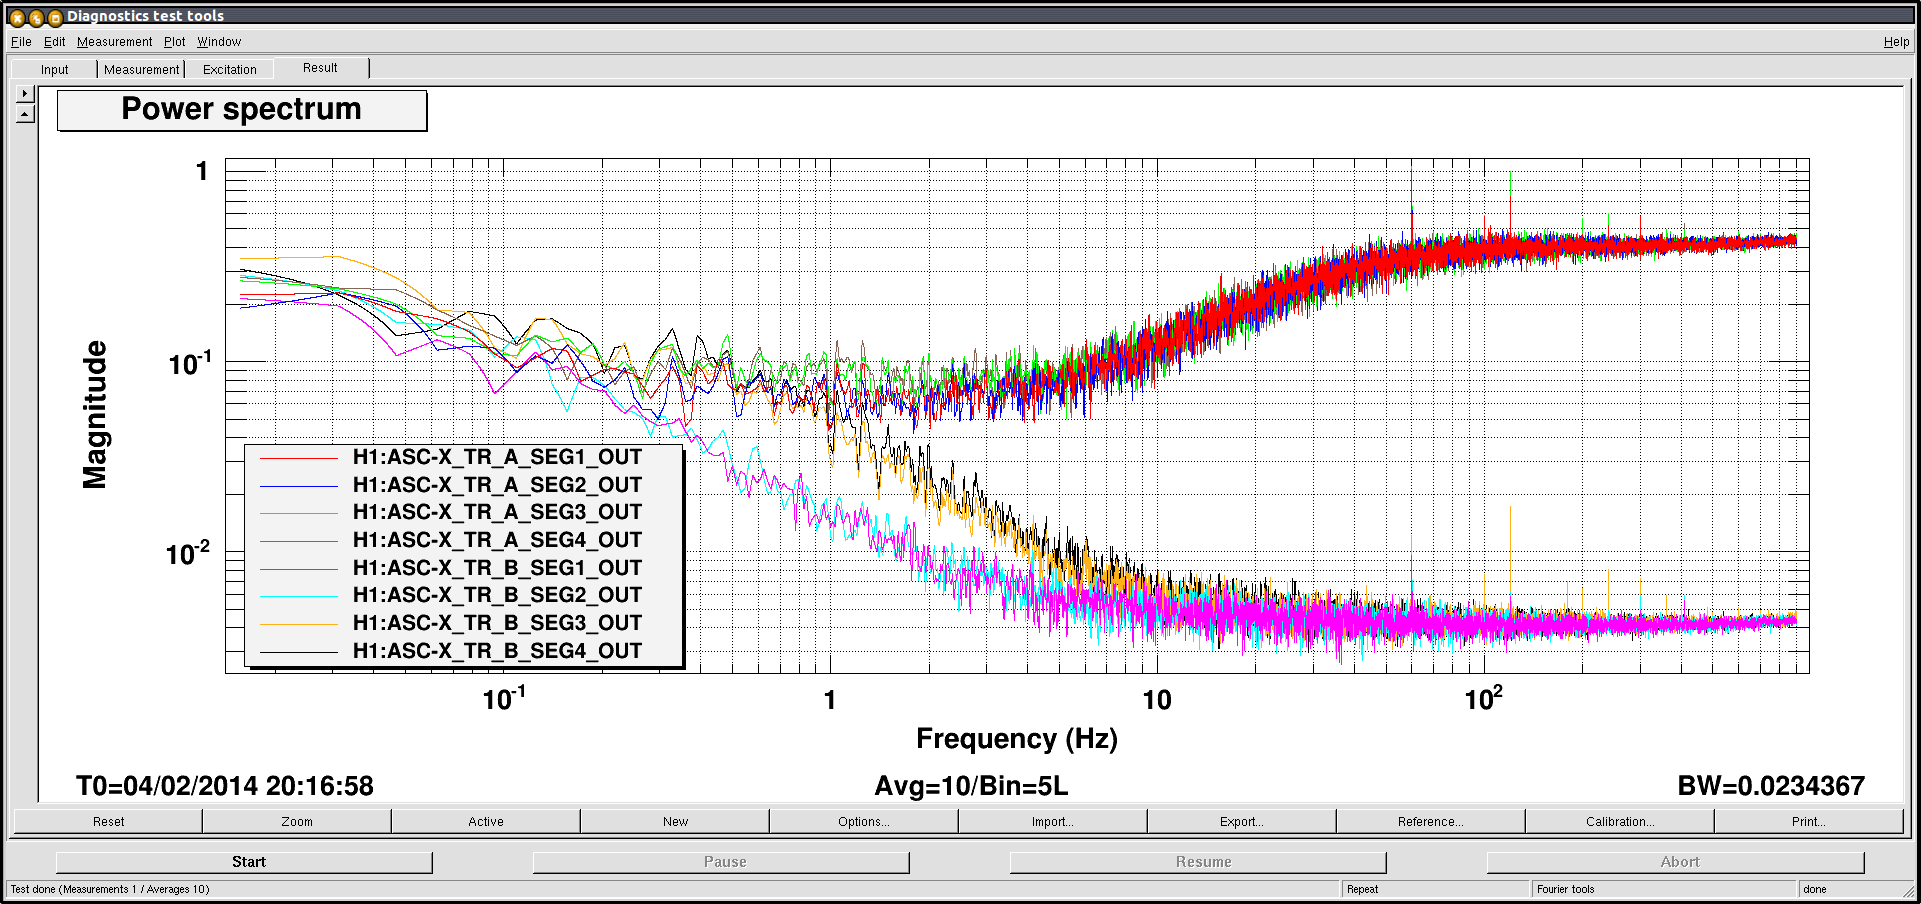Click the Print... button
The image size is (1921, 904).
coord(1809,821)
